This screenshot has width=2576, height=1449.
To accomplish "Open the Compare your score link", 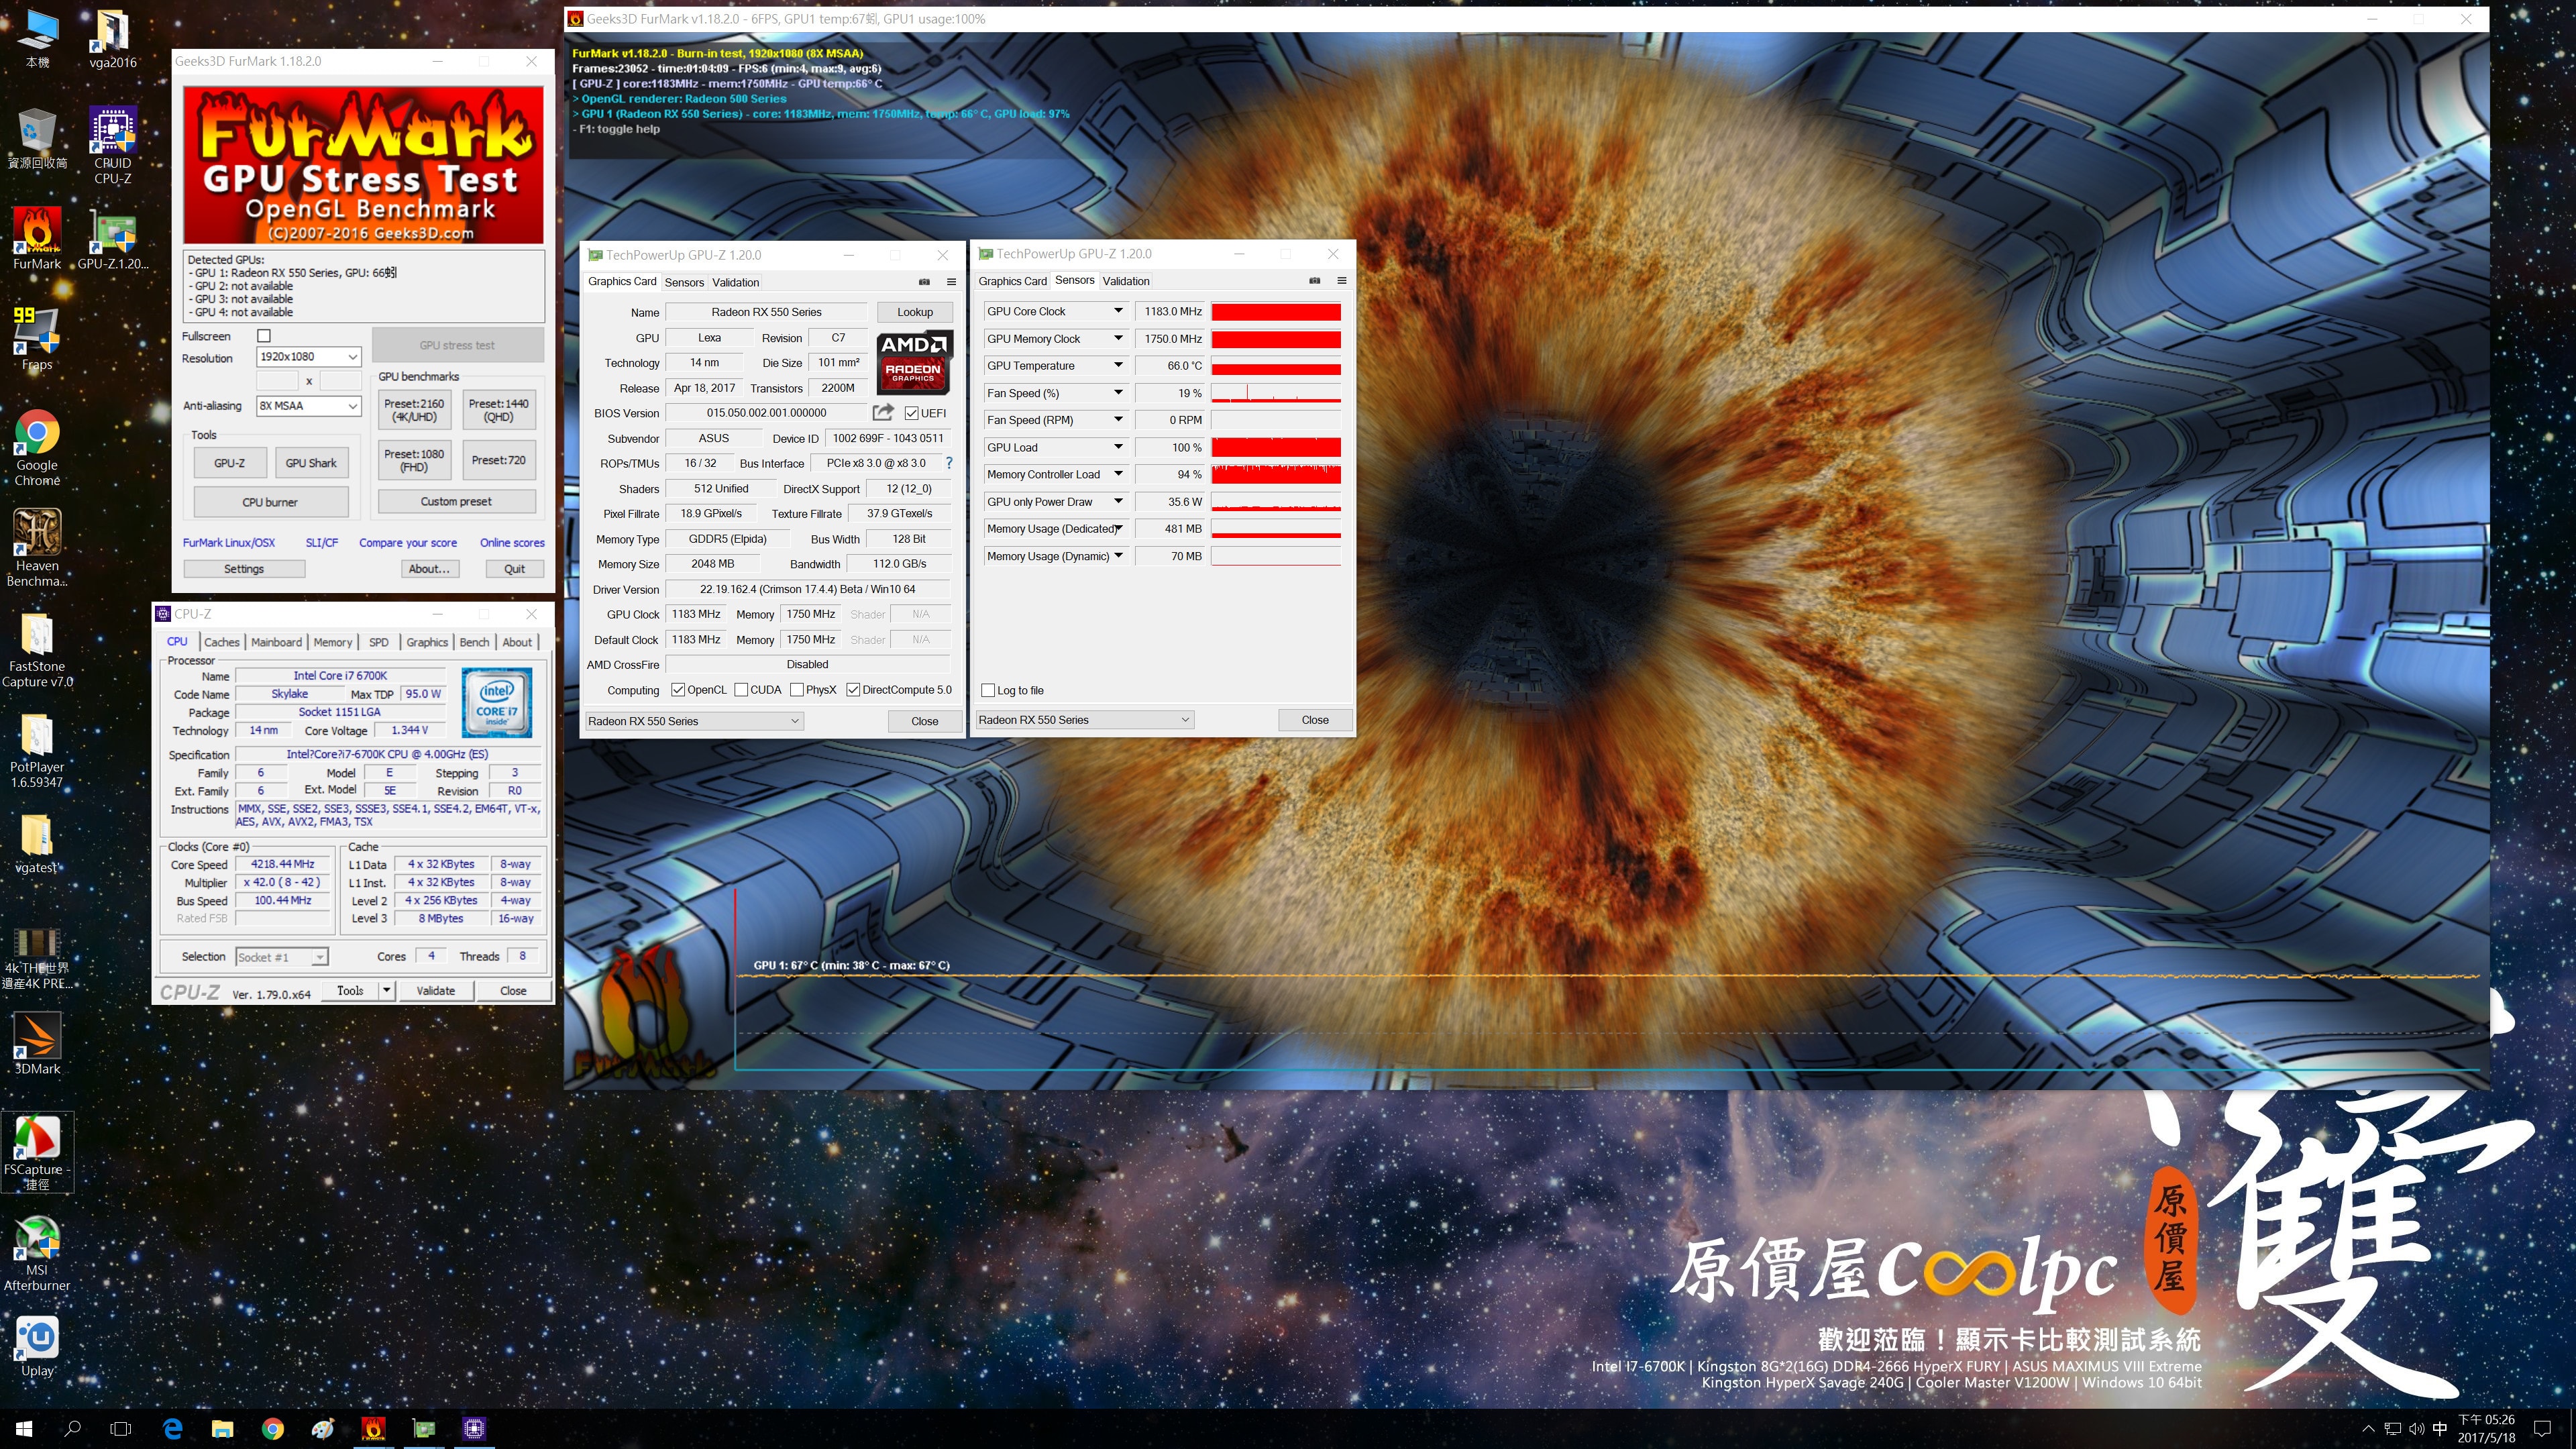I will (x=408, y=543).
